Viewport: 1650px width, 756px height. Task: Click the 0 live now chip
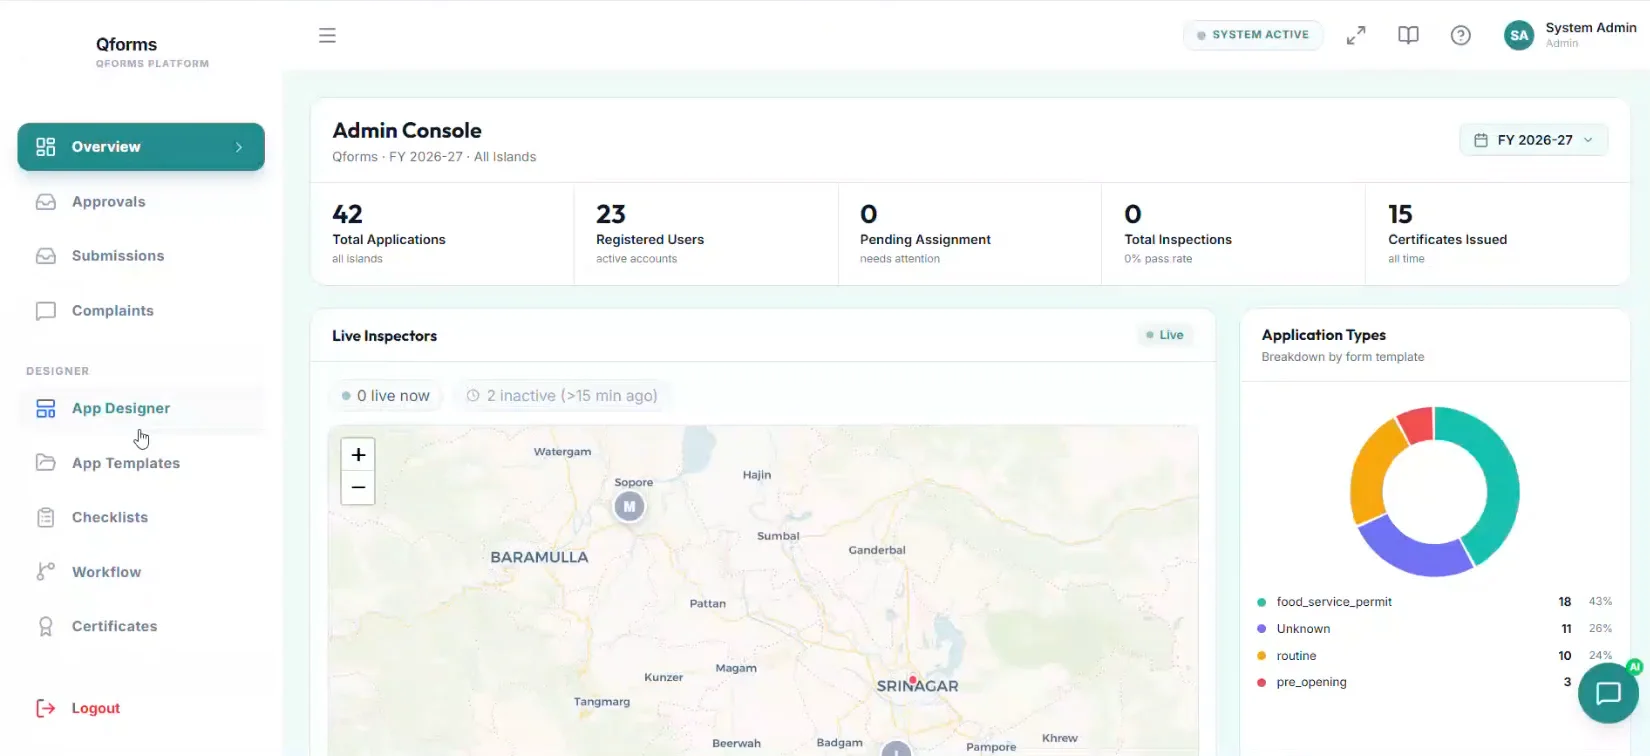pyautogui.click(x=386, y=396)
